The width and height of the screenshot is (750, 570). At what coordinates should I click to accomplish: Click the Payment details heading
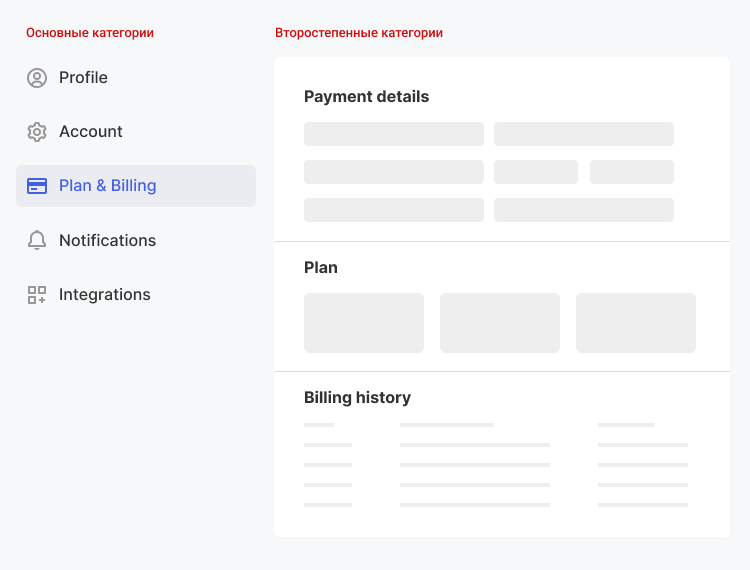point(366,97)
